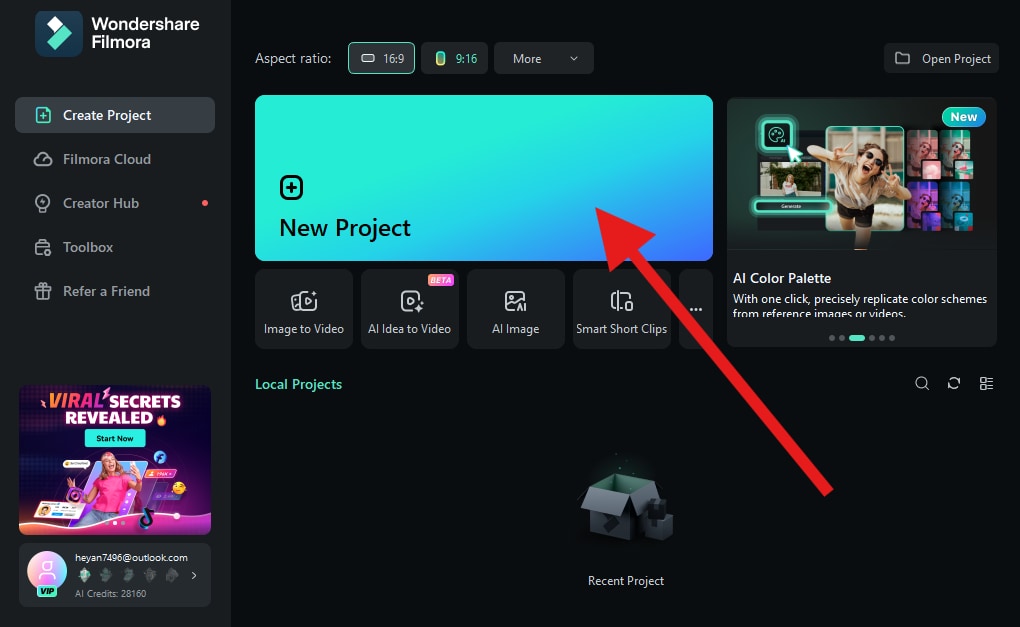
Task: Select the highlighted carousel page indicator
Action: coord(857,338)
